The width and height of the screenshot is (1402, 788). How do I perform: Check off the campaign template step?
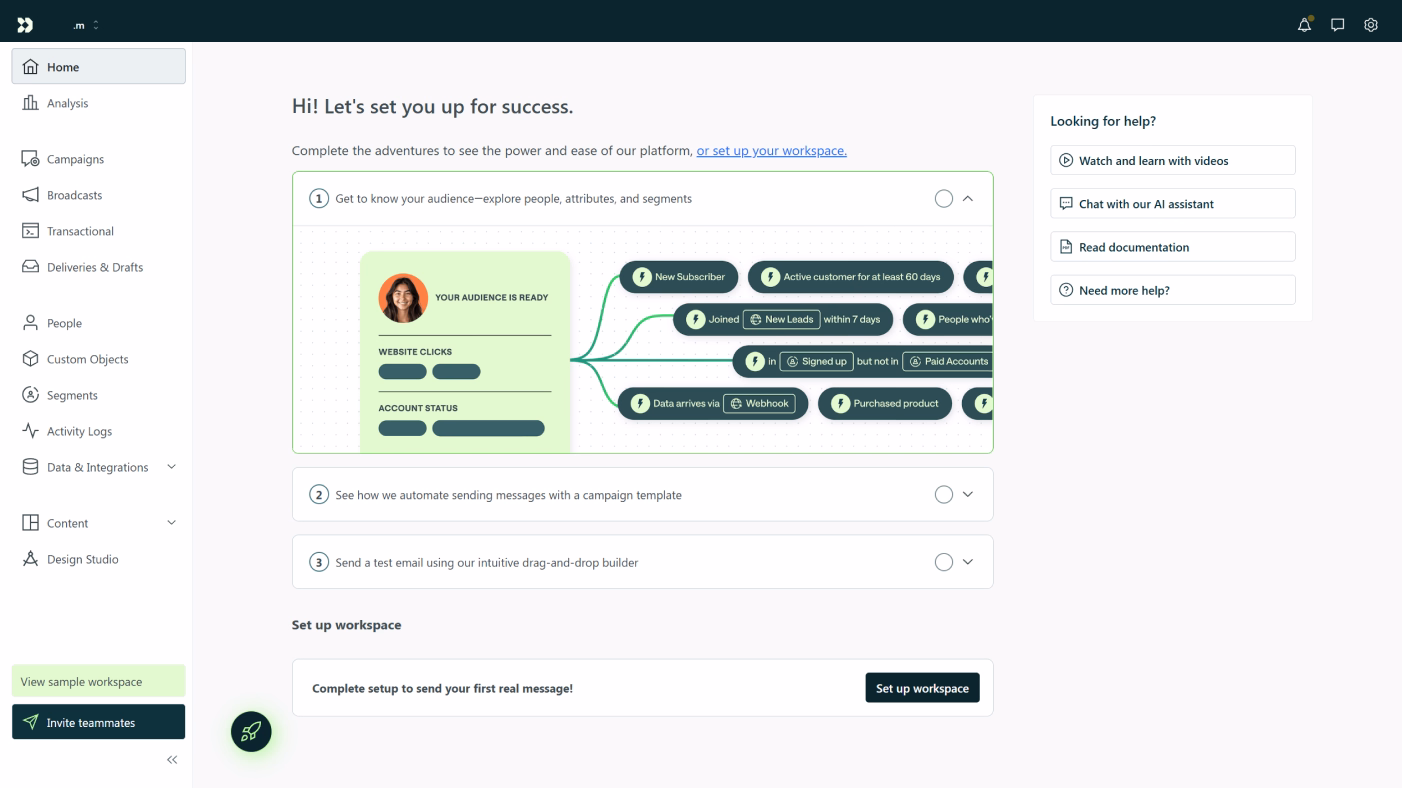[943, 493]
